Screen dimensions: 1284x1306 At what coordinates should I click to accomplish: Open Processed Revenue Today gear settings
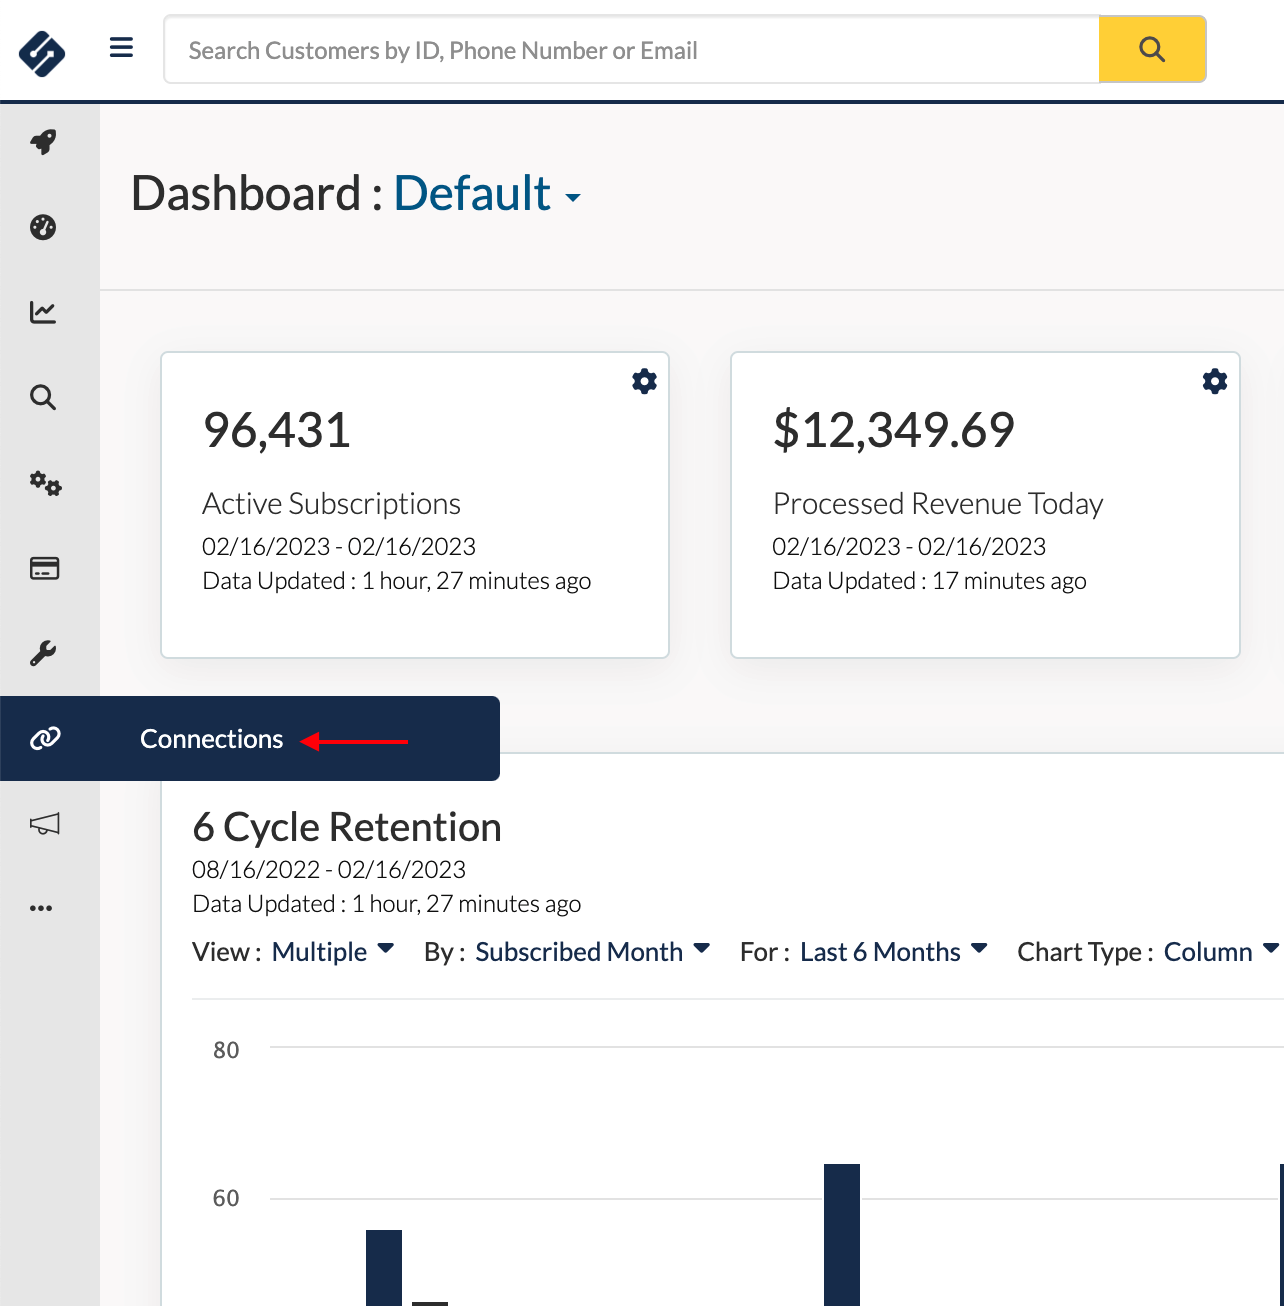(1215, 381)
